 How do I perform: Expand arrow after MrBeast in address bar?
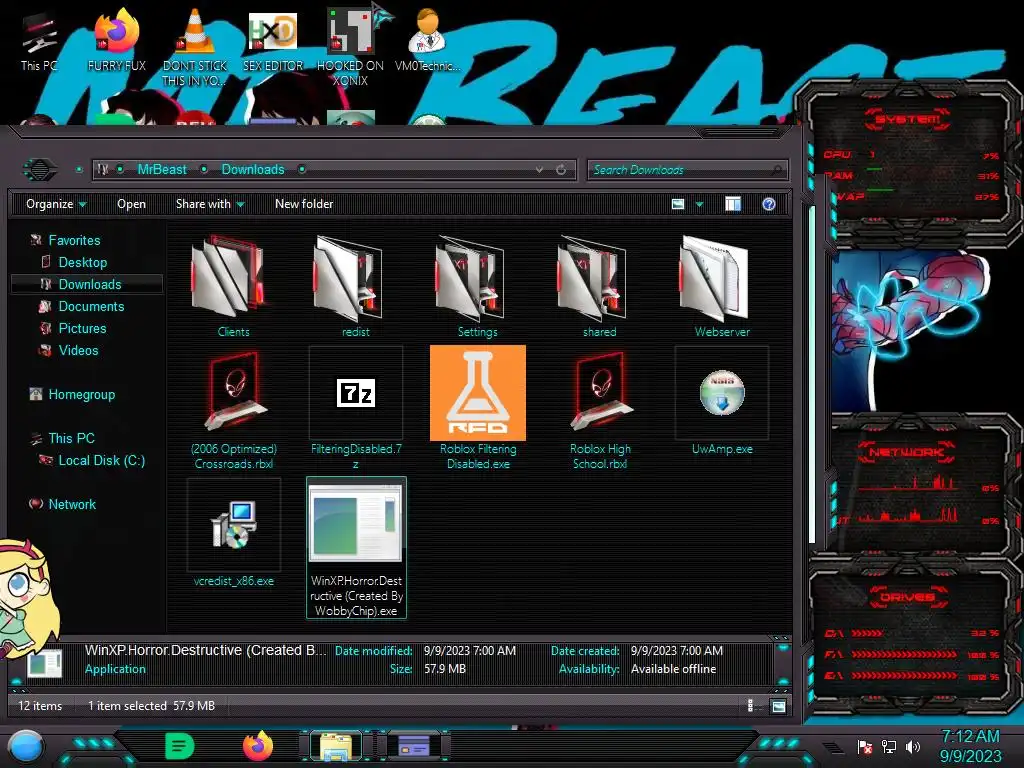[204, 170]
